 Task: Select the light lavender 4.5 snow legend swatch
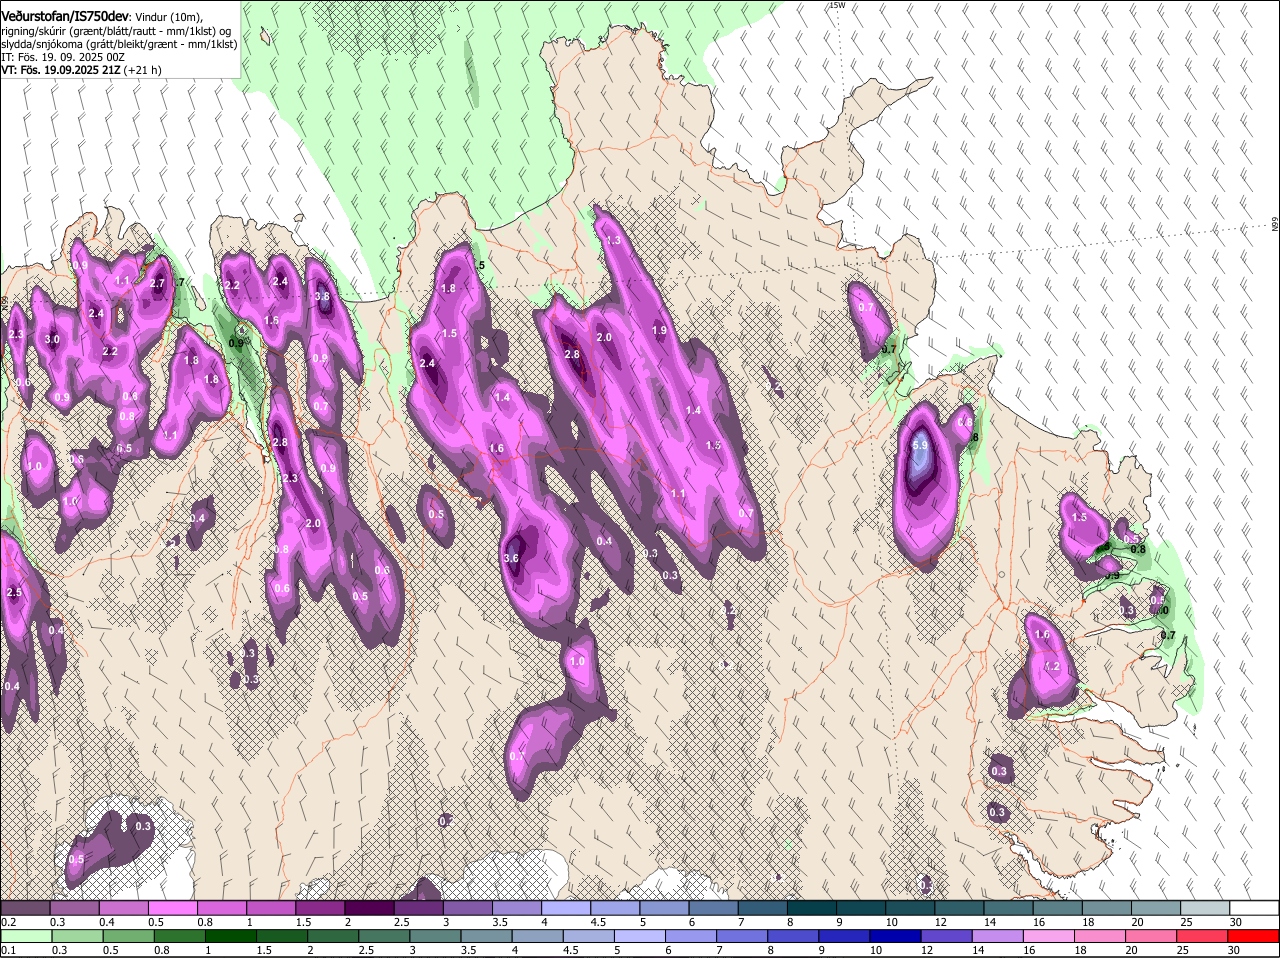click(615, 908)
